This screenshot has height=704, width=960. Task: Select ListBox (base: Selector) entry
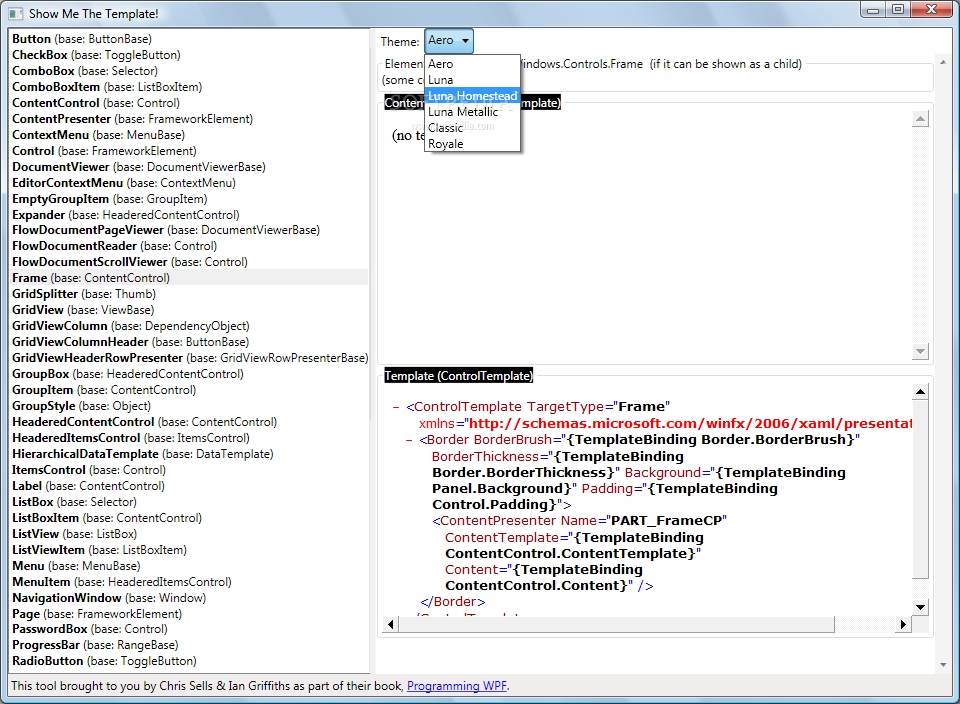[x=190, y=501]
